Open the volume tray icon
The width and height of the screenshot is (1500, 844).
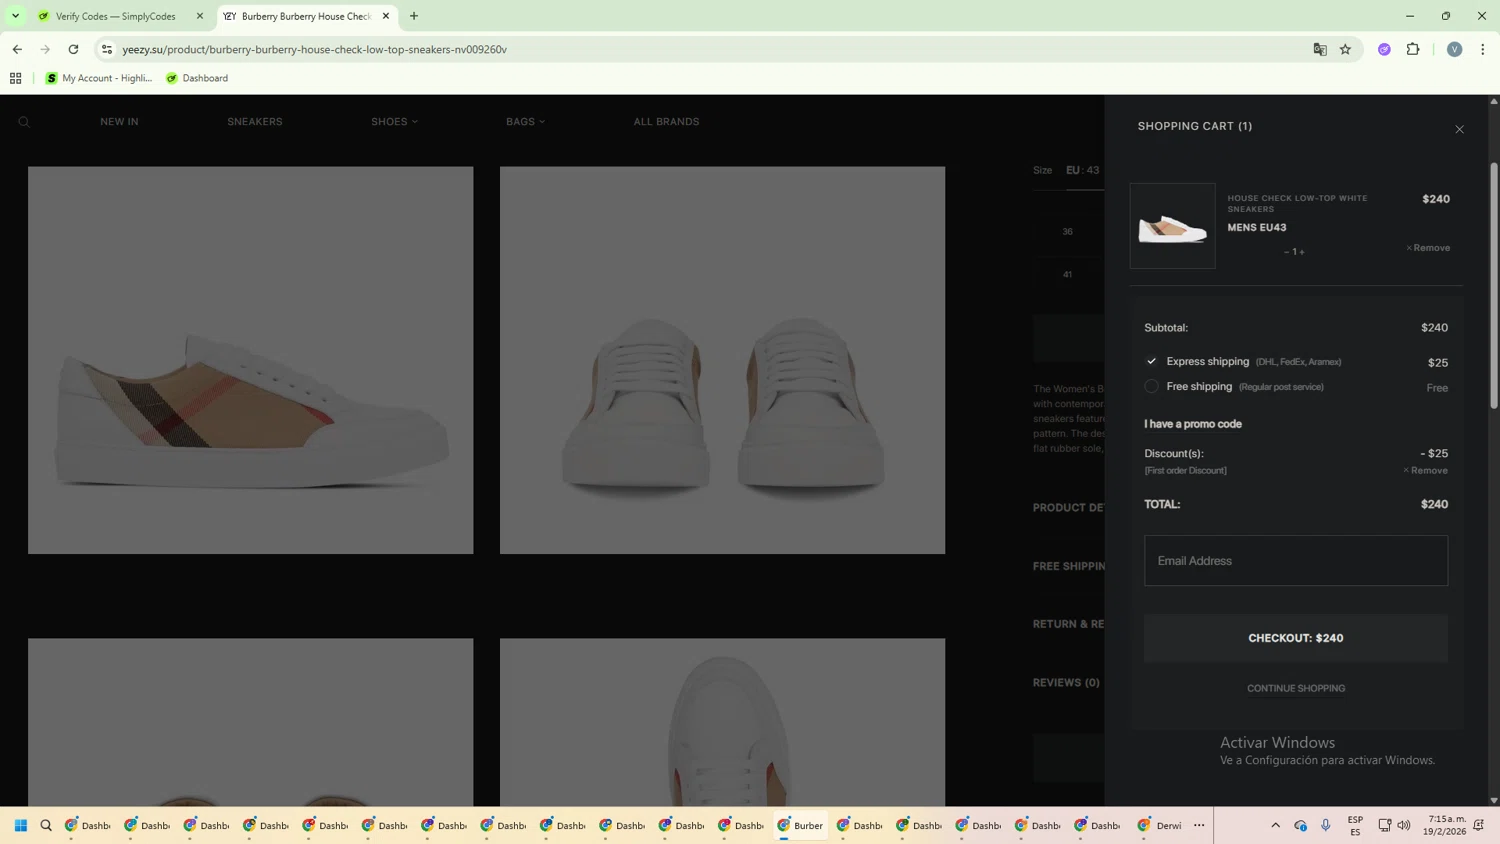(x=1404, y=825)
